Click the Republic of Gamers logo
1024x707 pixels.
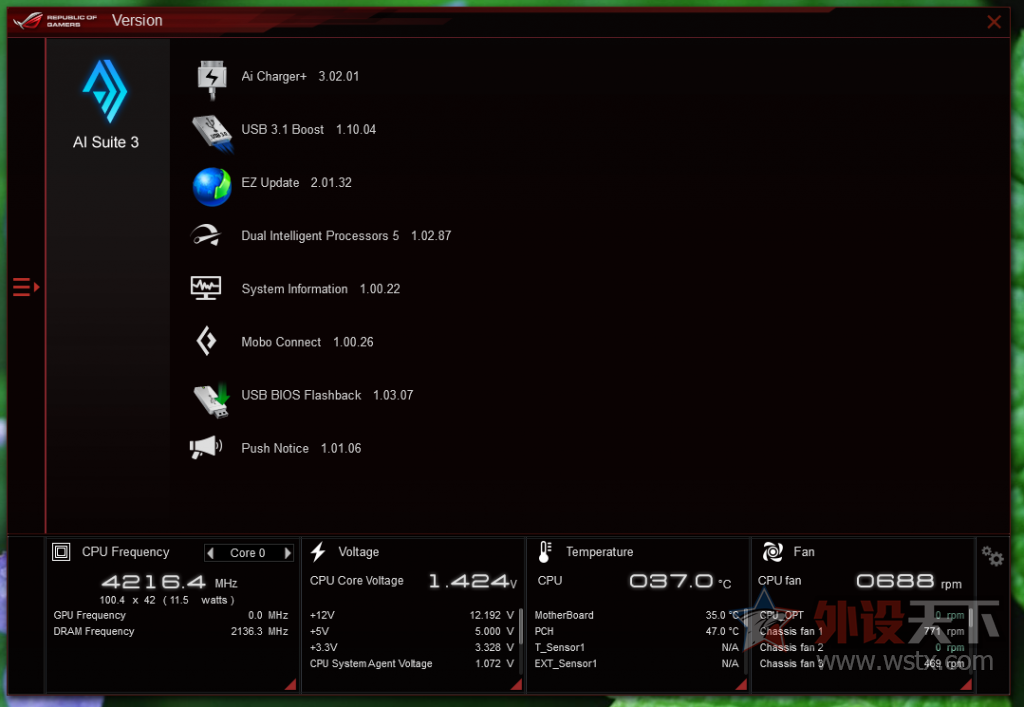pyautogui.click(x=55, y=21)
